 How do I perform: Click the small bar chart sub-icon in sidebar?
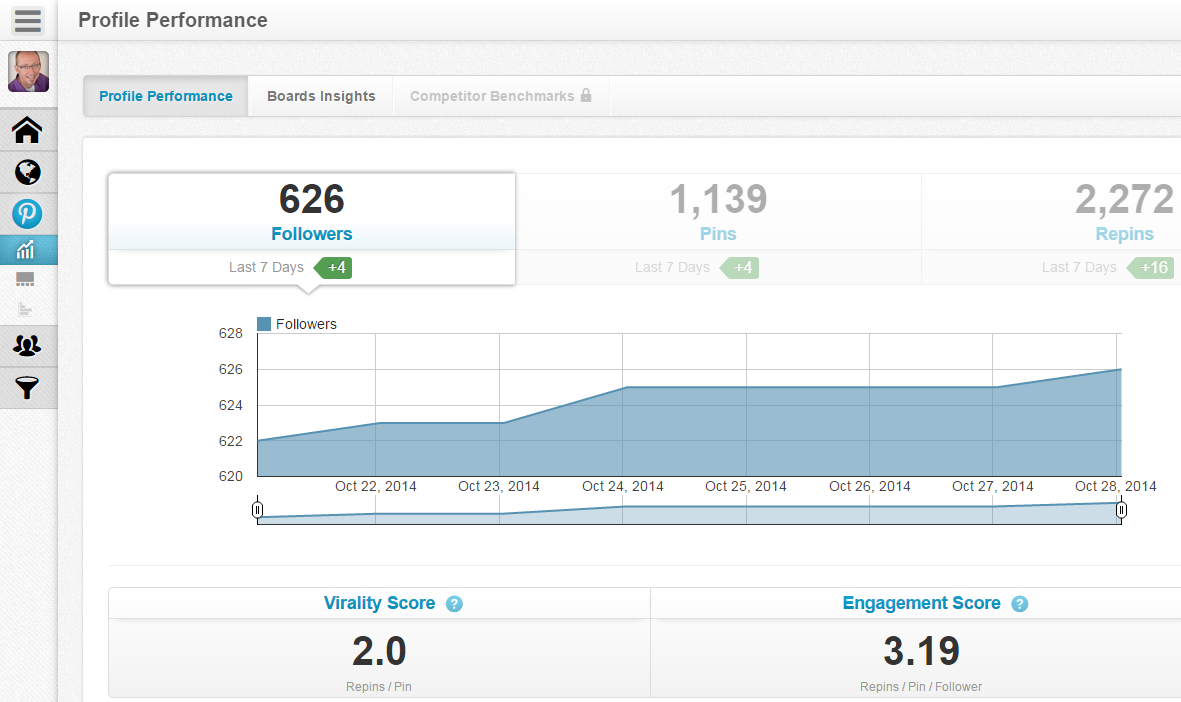pyautogui.click(x=26, y=310)
